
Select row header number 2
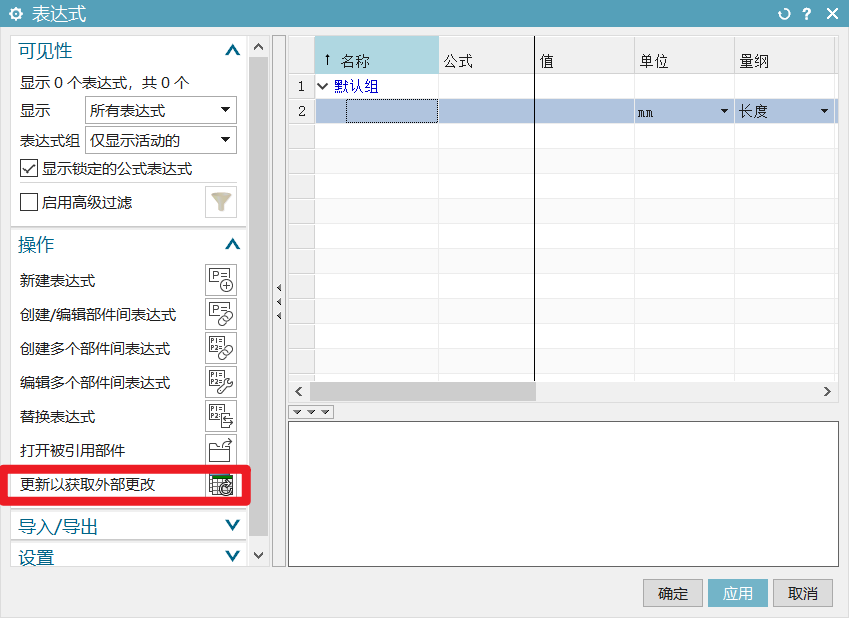[302, 111]
